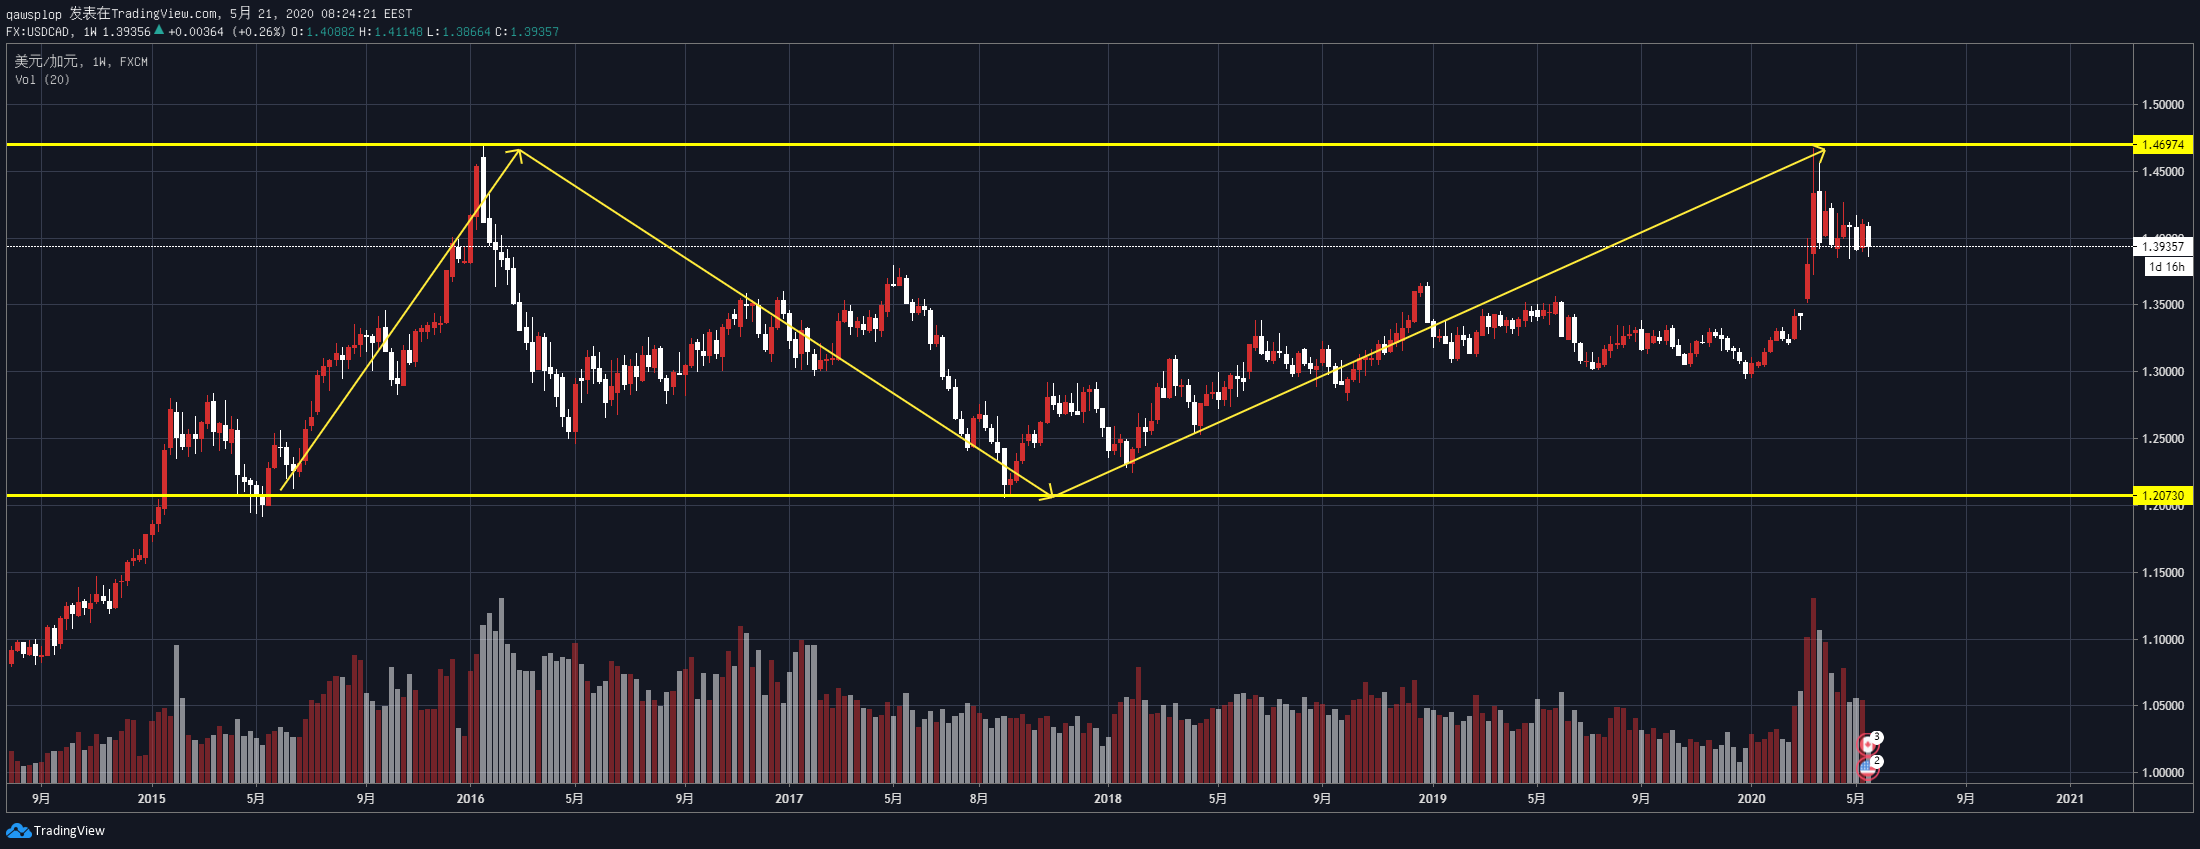The width and height of the screenshot is (2200, 849).
Task: Click the current price tag 1.39357
Action: pyautogui.click(x=2162, y=246)
